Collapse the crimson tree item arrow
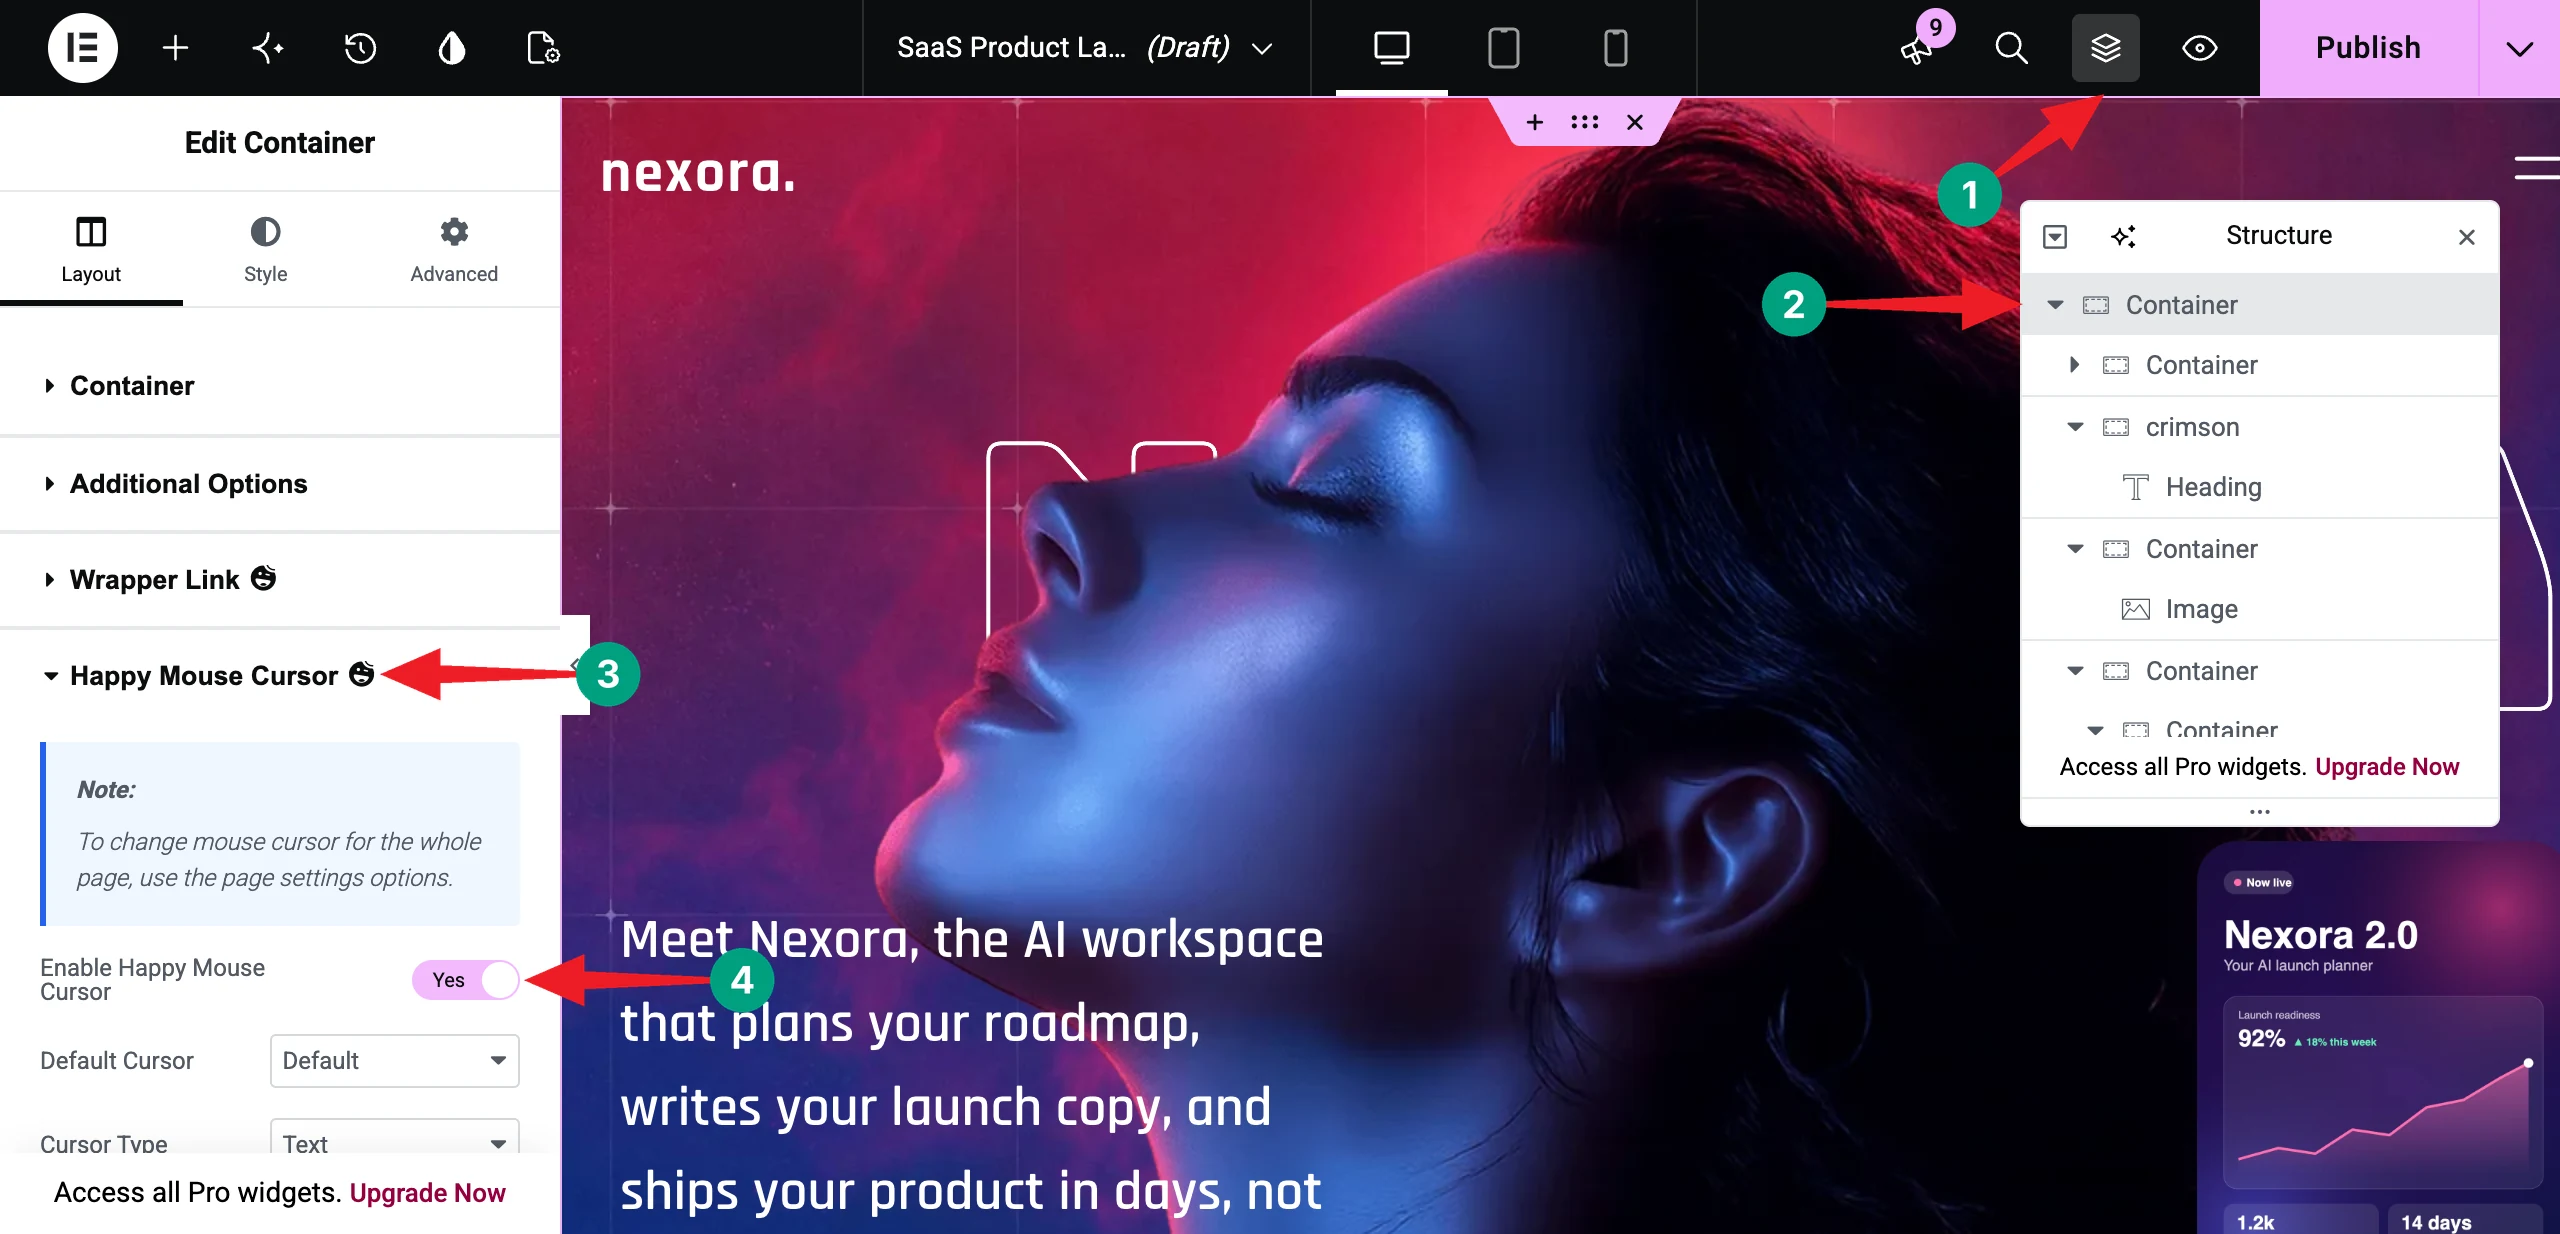2560x1234 pixels. tap(2075, 426)
